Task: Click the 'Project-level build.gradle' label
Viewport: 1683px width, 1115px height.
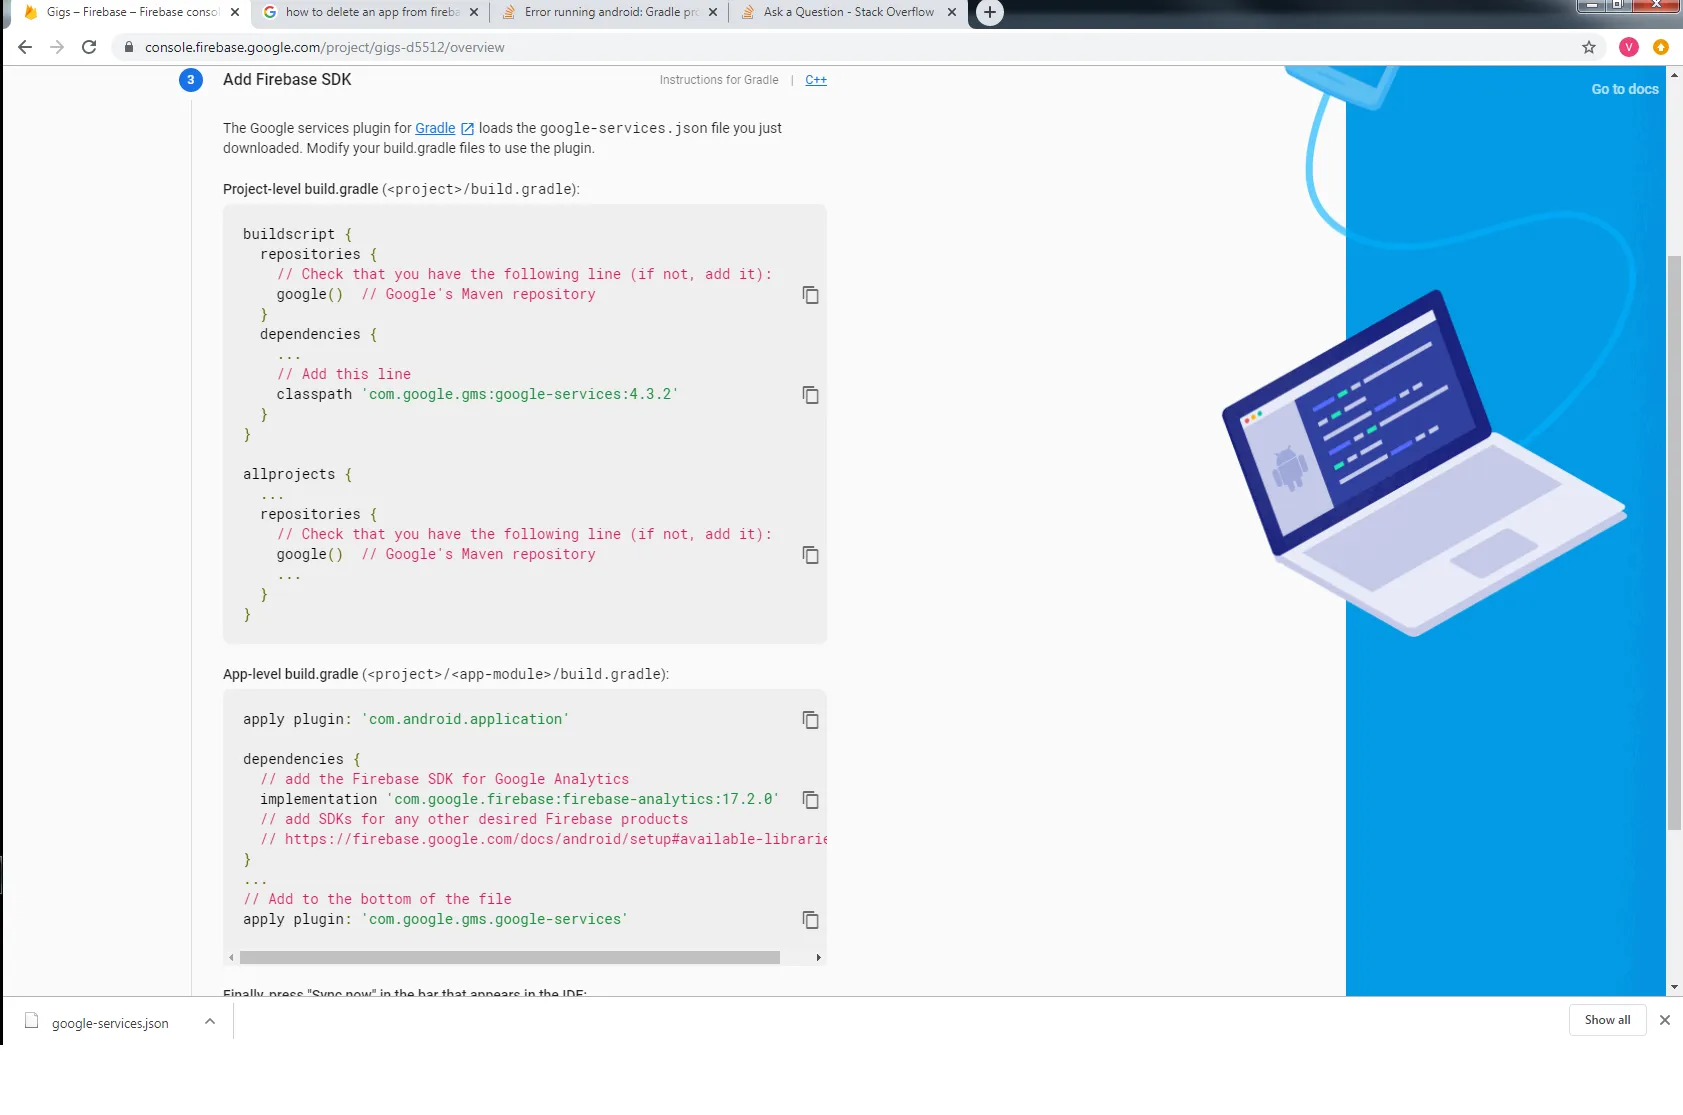Action: click(x=301, y=189)
